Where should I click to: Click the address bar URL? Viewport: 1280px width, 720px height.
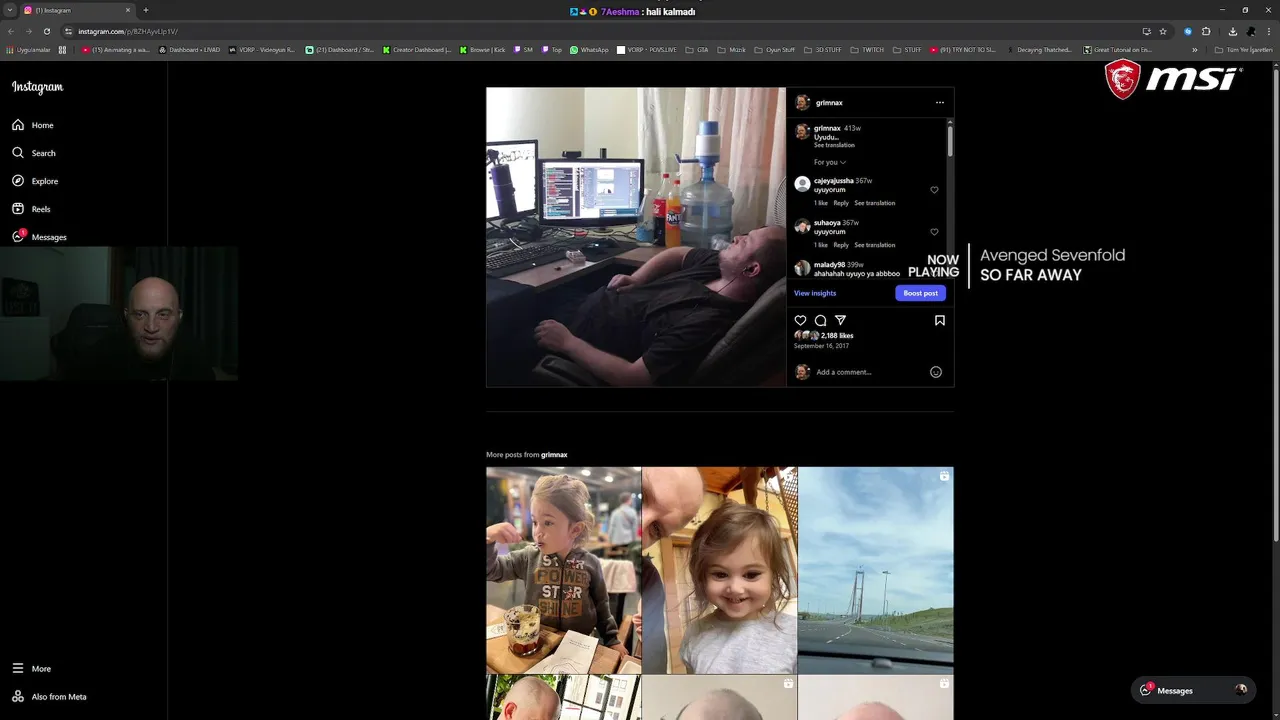click(128, 31)
